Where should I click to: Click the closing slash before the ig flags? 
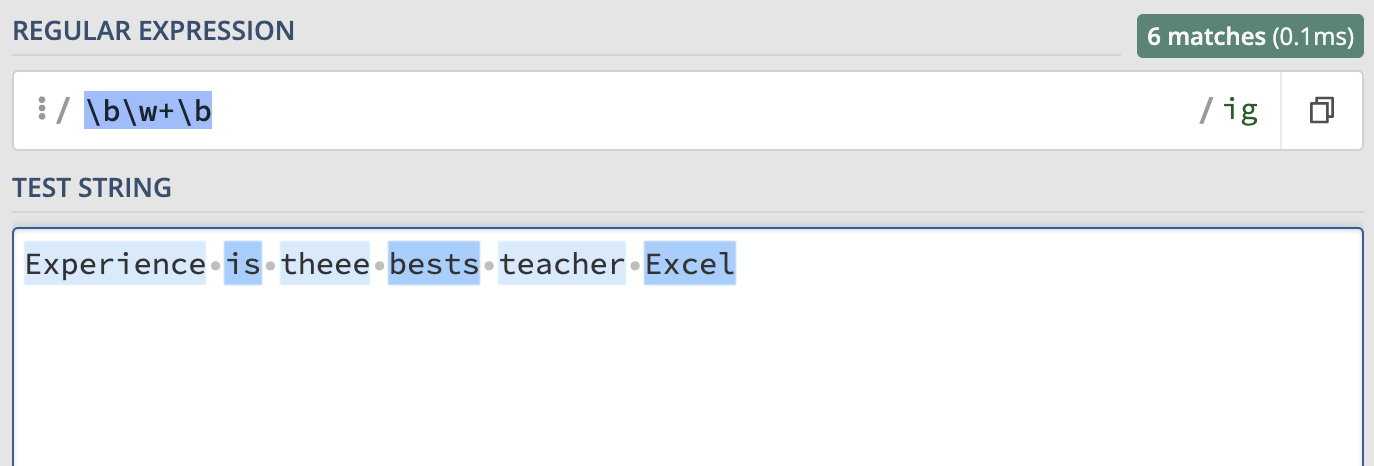(1206, 111)
